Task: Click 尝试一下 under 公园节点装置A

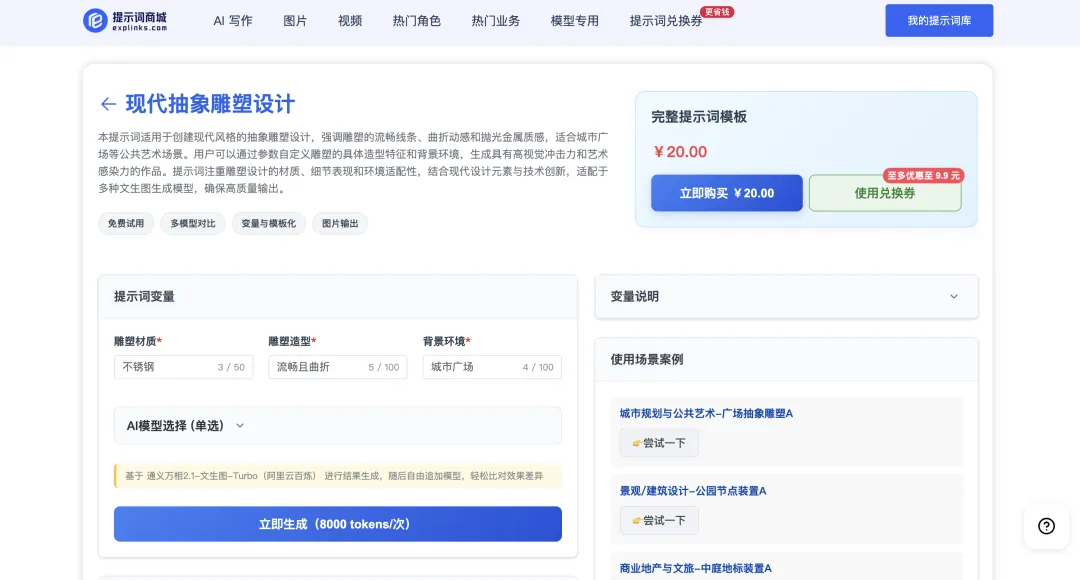Action: point(659,520)
